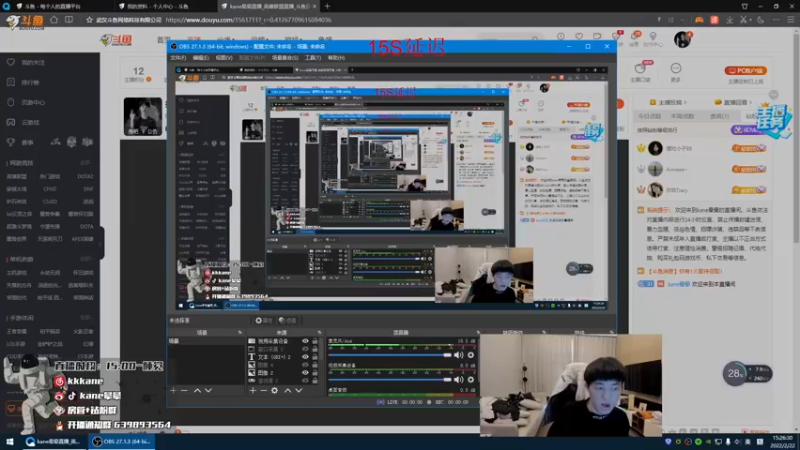The width and height of the screenshot is (800, 450).
Task: Show the Image 4 source
Action: [305, 365]
